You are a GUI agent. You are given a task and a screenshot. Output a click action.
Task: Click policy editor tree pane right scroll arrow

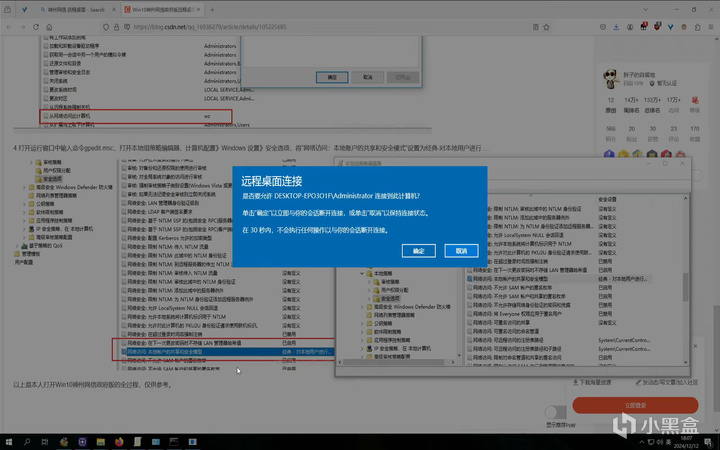pos(453,362)
